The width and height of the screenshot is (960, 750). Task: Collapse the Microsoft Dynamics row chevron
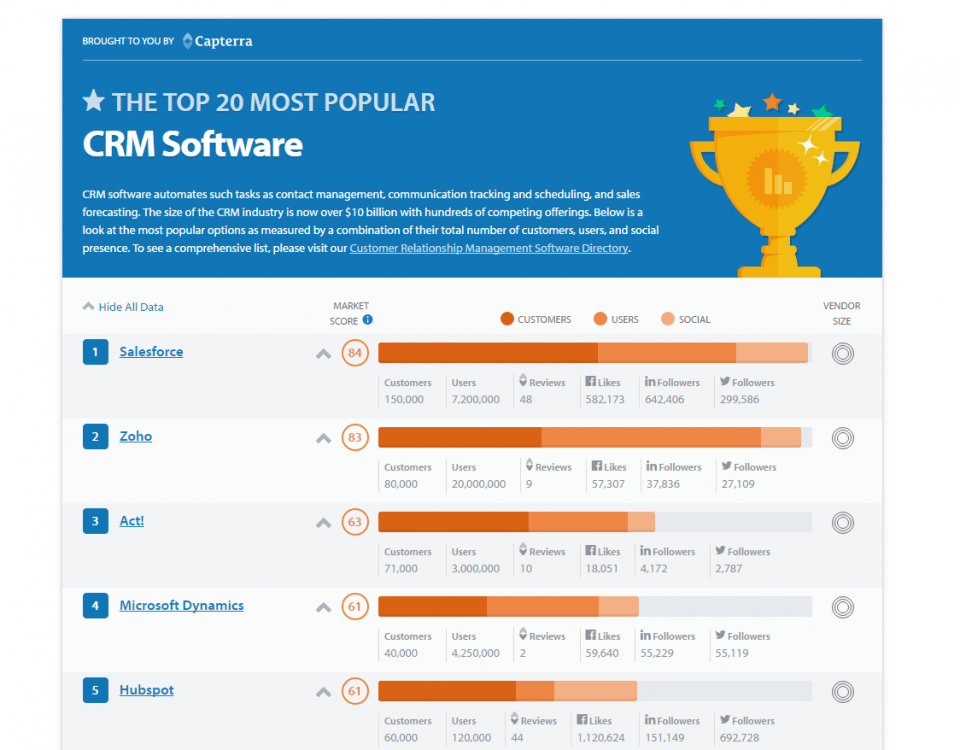pos(323,607)
